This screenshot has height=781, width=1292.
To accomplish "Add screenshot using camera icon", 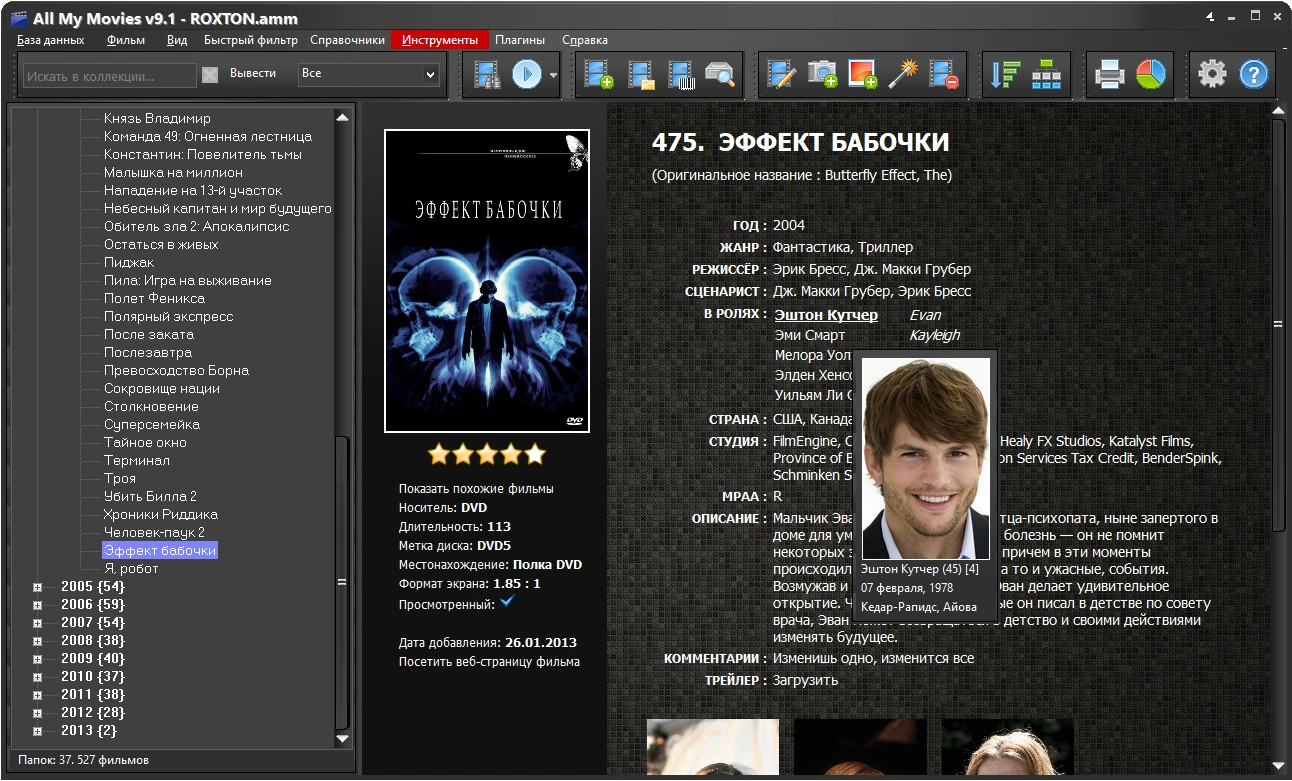I will [x=822, y=75].
